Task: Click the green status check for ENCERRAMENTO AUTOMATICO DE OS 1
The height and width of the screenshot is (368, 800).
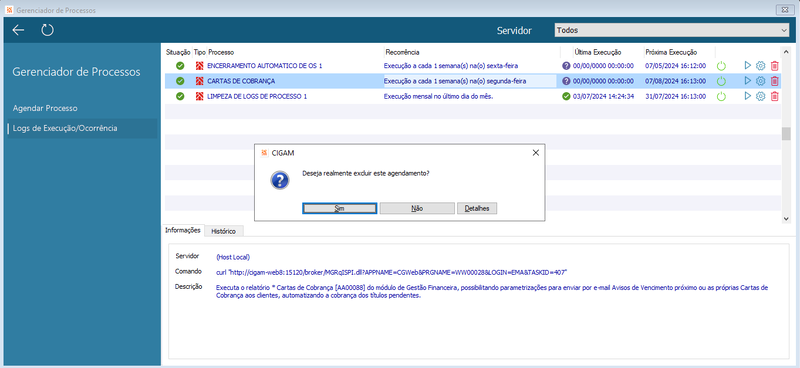Action: coord(180,66)
